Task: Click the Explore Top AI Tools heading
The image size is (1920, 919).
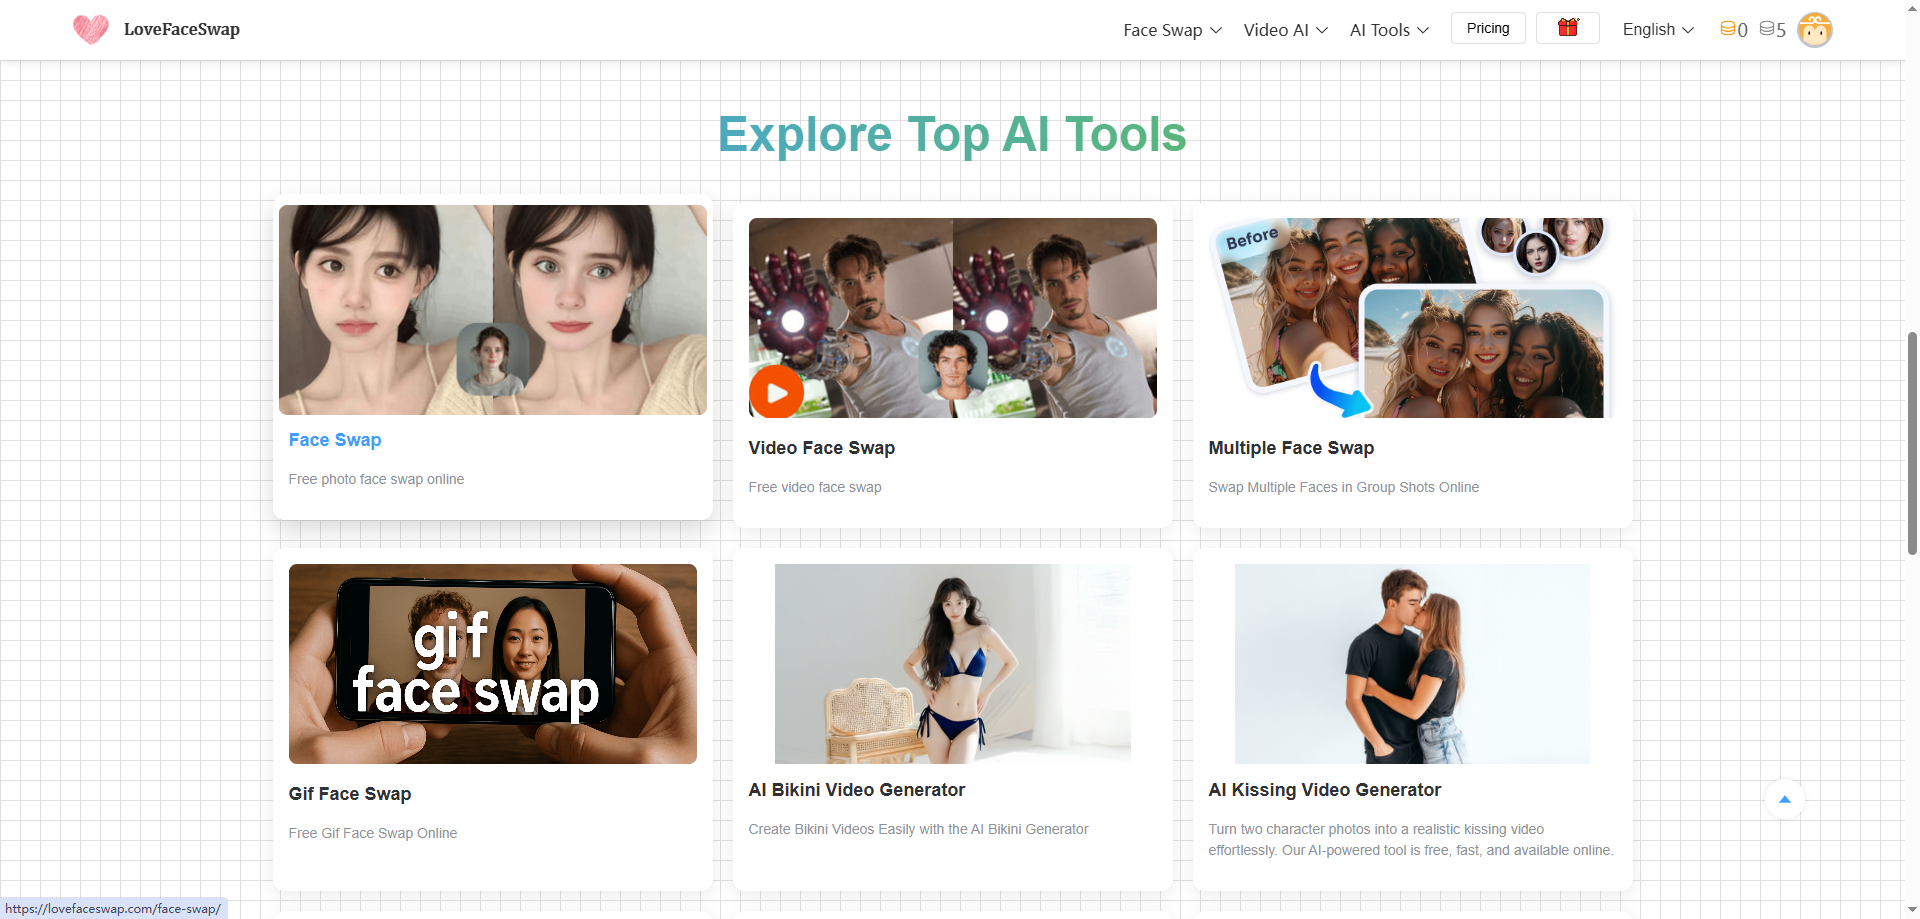Action: [952, 134]
